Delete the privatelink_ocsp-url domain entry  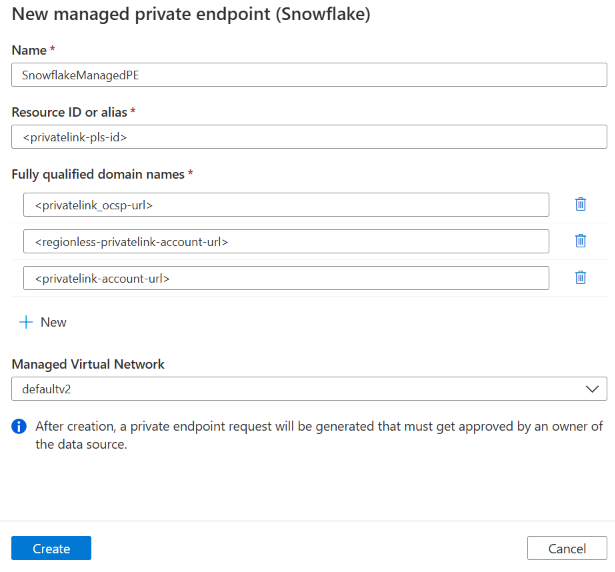tap(580, 204)
